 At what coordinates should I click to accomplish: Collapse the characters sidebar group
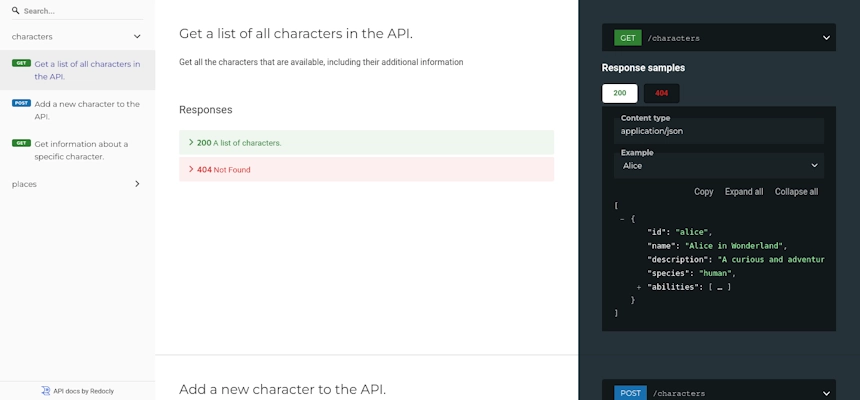[77, 37]
